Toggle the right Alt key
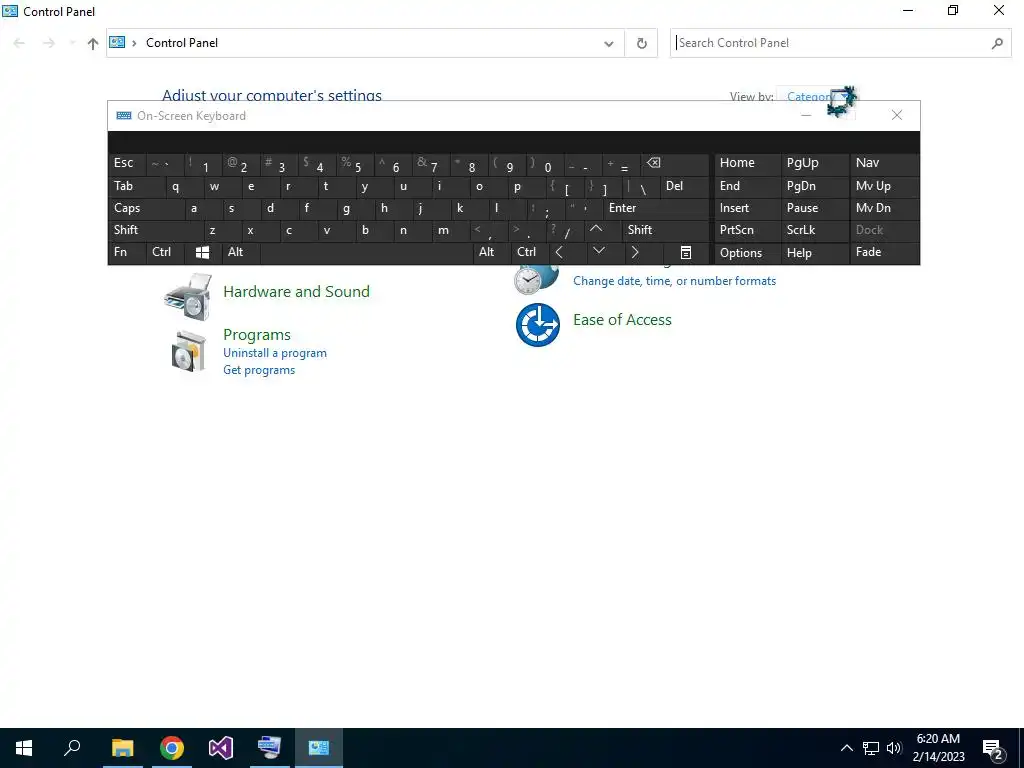The height and width of the screenshot is (768, 1024). pyautogui.click(x=491, y=252)
